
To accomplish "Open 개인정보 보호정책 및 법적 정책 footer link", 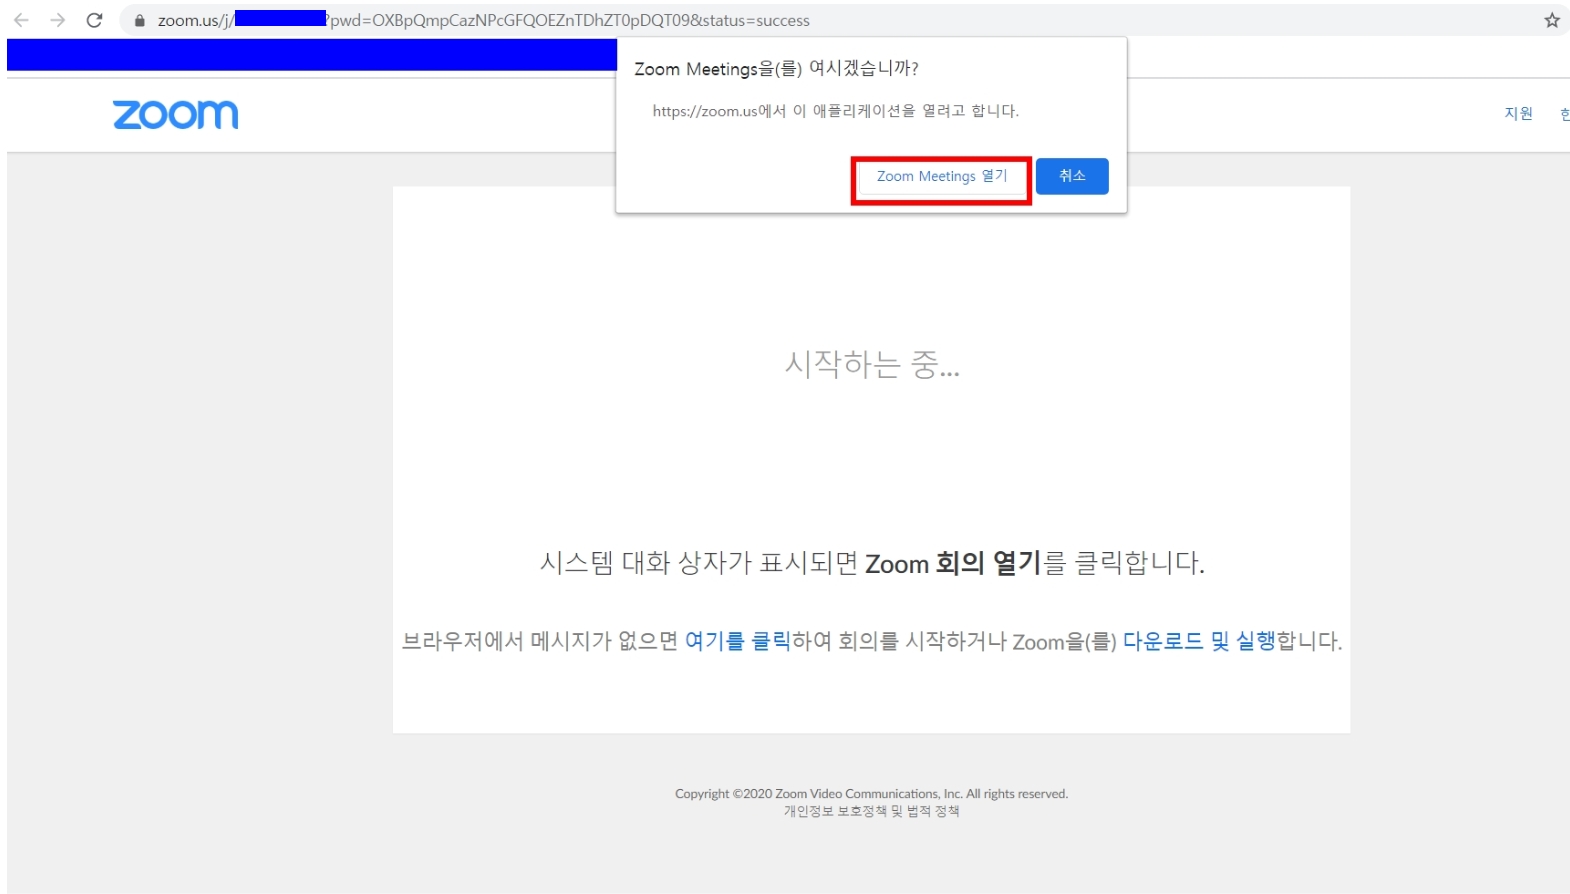I will [871, 811].
